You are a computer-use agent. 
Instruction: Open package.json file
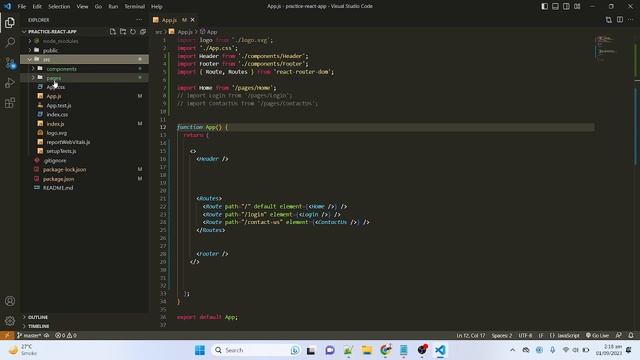pos(58,179)
